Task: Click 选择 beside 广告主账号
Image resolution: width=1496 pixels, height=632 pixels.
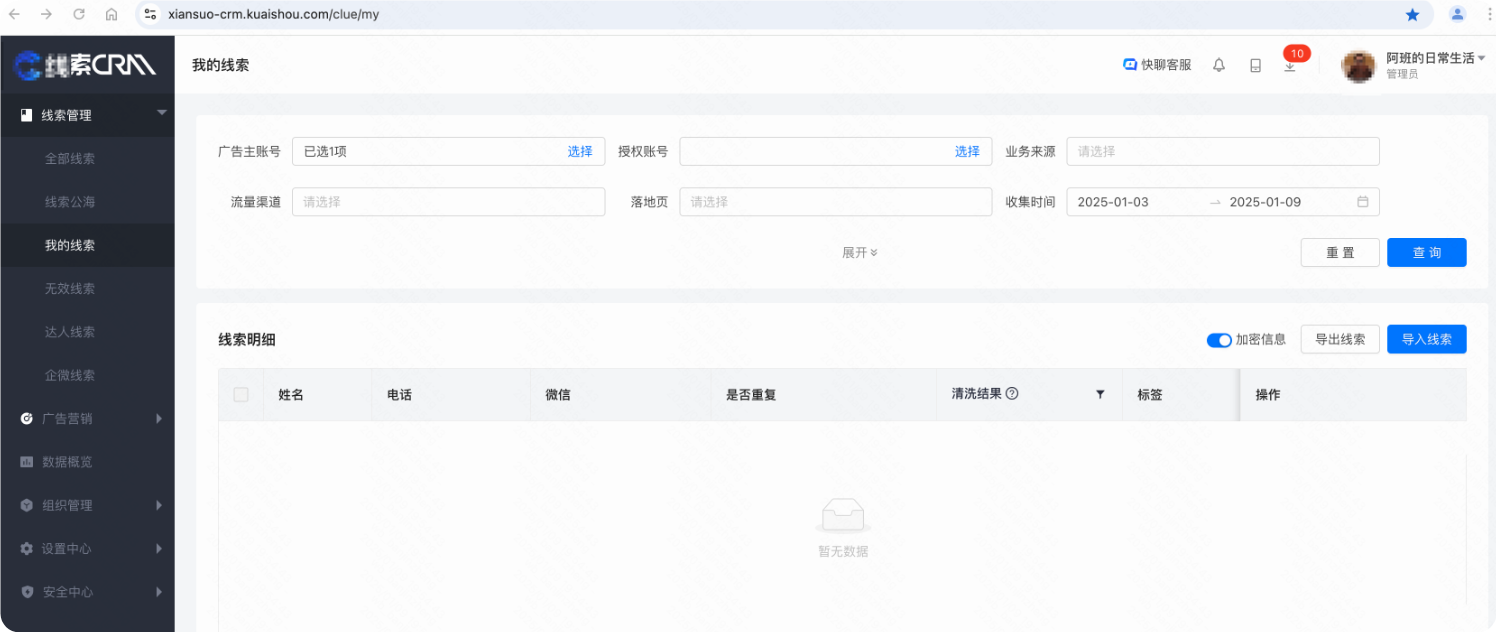Action: tap(578, 151)
